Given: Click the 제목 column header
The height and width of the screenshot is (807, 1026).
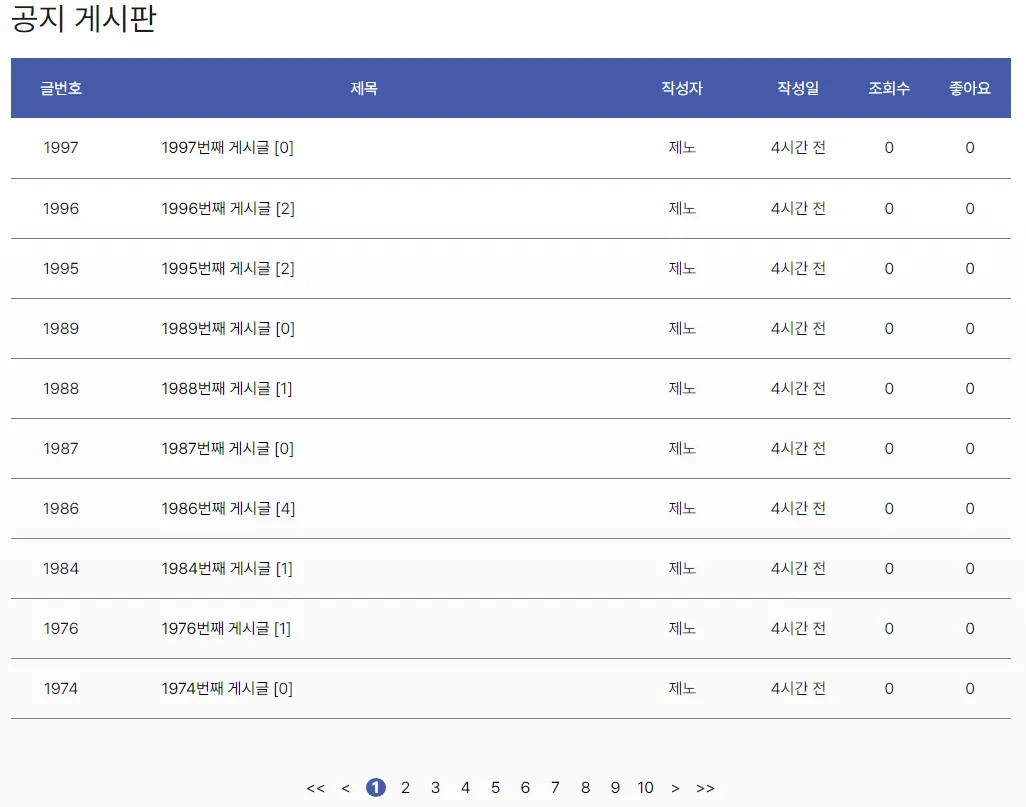Looking at the screenshot, I should click(364, 88).
